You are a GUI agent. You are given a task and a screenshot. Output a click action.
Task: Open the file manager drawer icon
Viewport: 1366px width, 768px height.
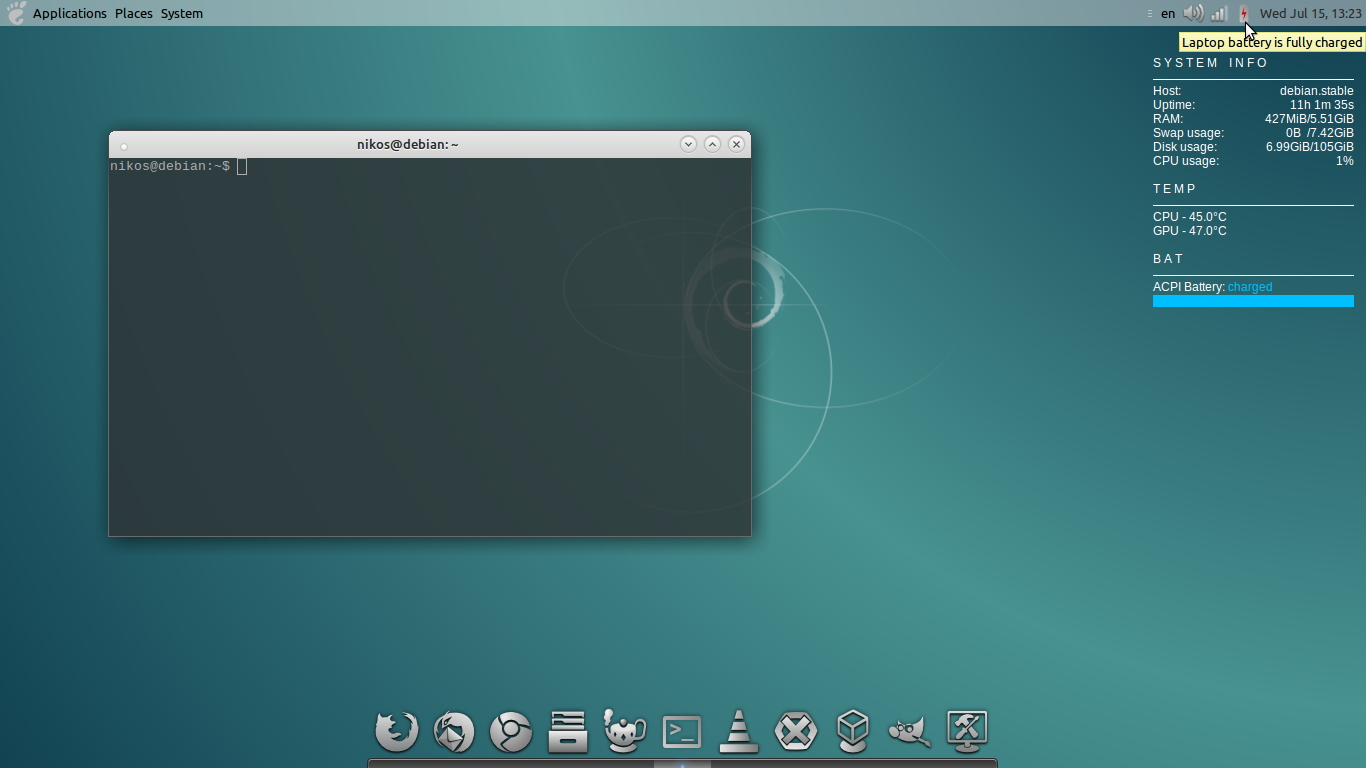567,731
